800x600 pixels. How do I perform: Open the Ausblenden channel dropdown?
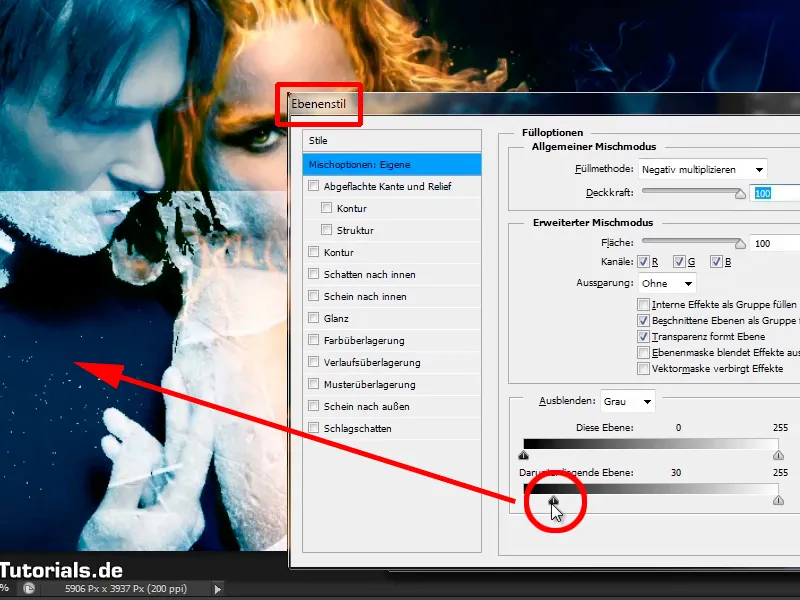628,402
